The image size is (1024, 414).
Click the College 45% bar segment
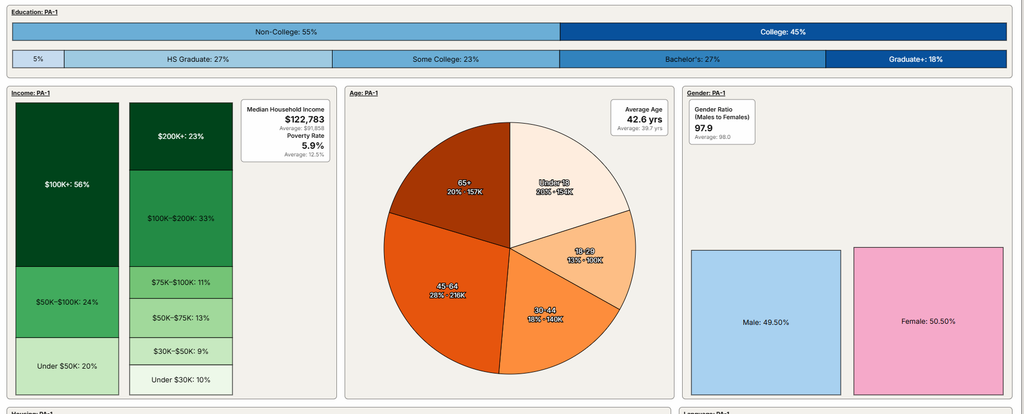(783, 32)
